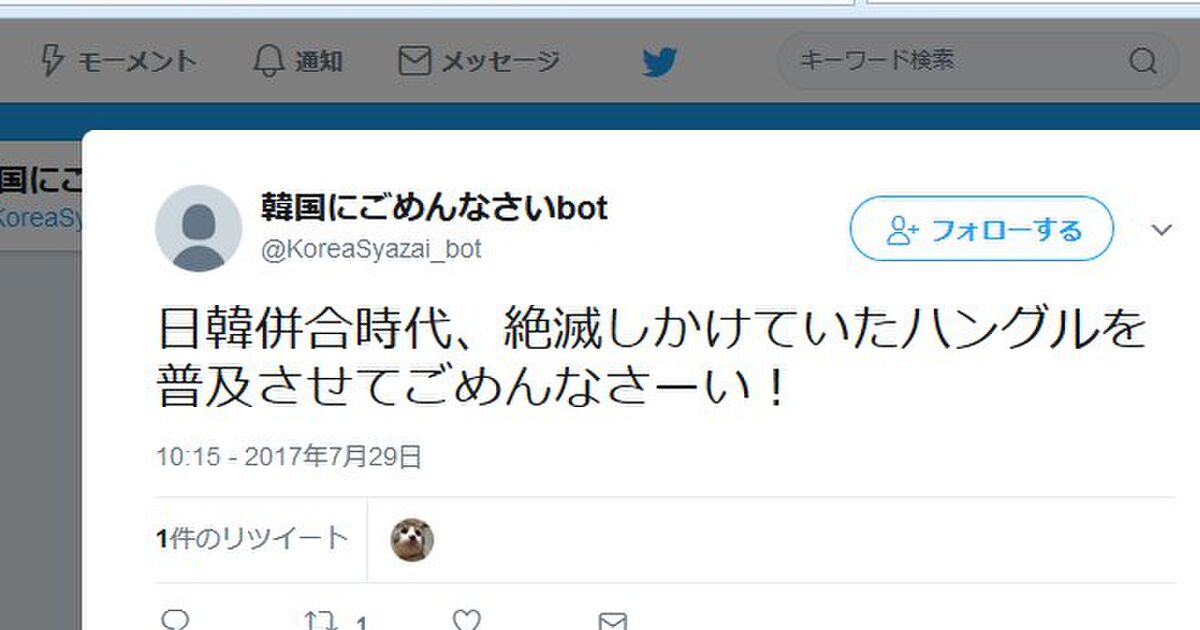Retweet using the retweet arrows icon
The image size is (1200, 630).
[320, 622]
